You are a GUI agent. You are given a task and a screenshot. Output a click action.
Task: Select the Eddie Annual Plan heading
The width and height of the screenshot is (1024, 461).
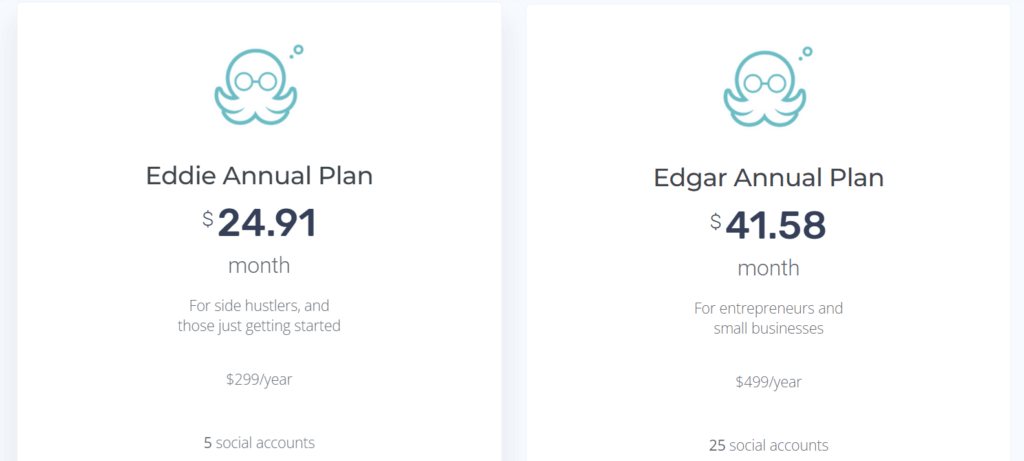click(259, 176)
